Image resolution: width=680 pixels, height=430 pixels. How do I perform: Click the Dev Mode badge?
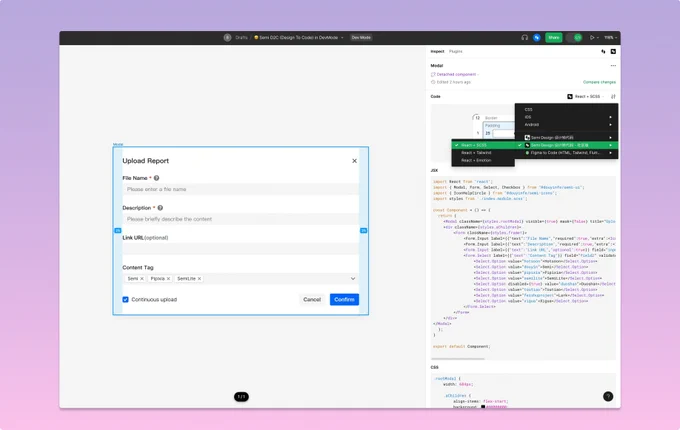[x=361, y=38]
